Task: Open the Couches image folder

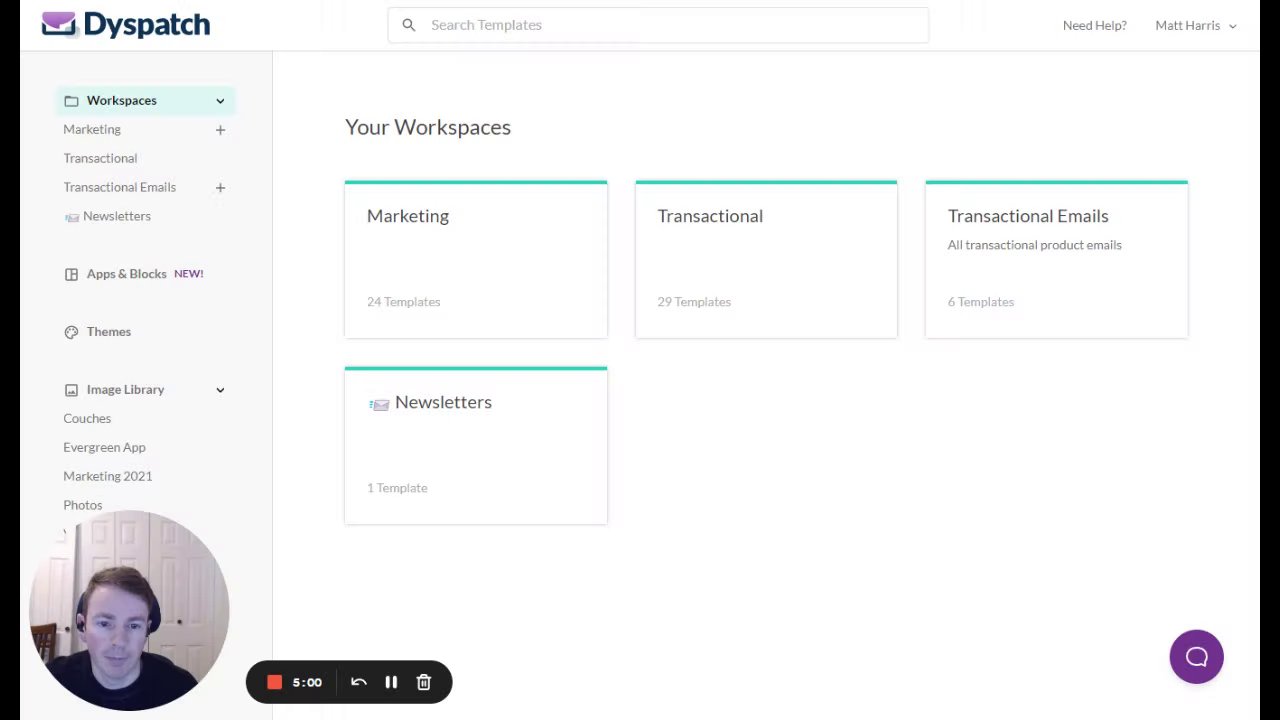Action: pos(87,419)
